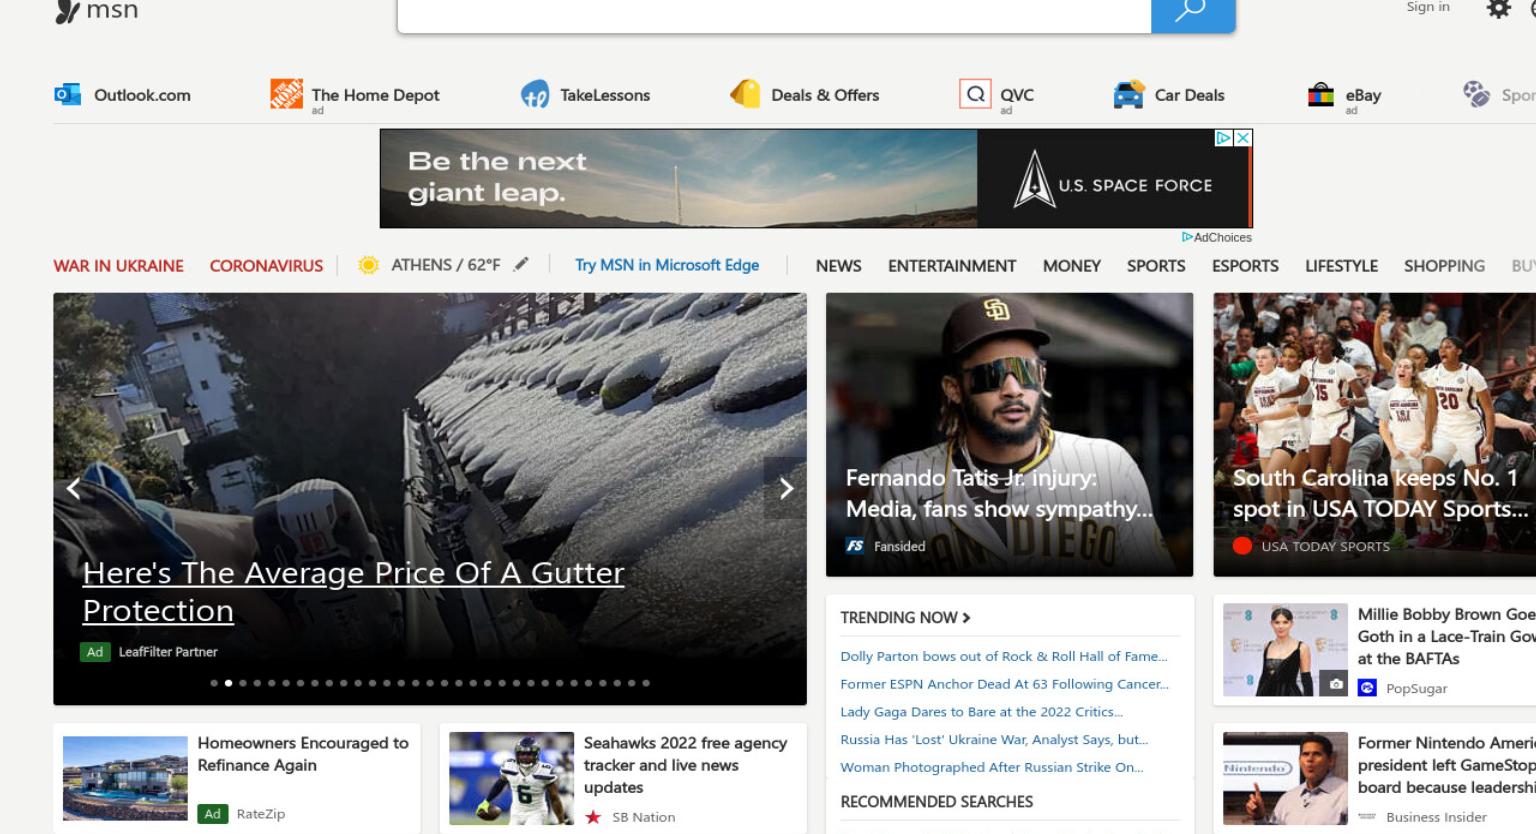Click the green Ad badge by LeafFilter Partner

tap(94, 652)
